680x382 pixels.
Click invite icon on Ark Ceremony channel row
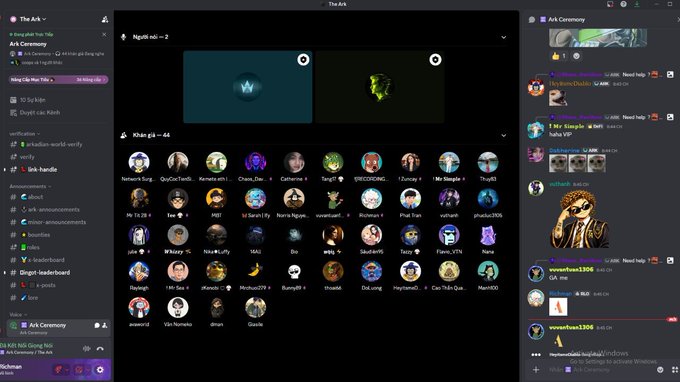pyautogui.click(x=105, y=325)
